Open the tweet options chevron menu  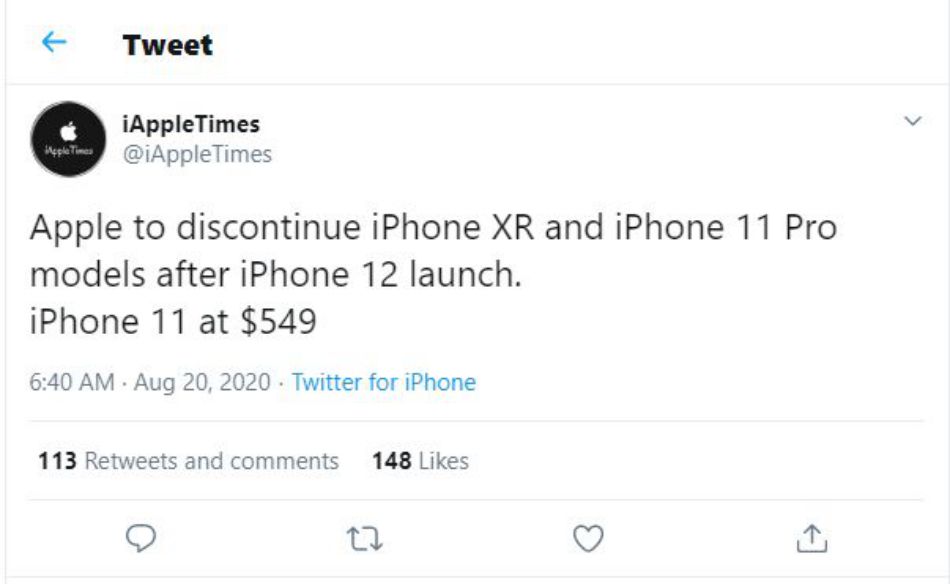[912, 121]
